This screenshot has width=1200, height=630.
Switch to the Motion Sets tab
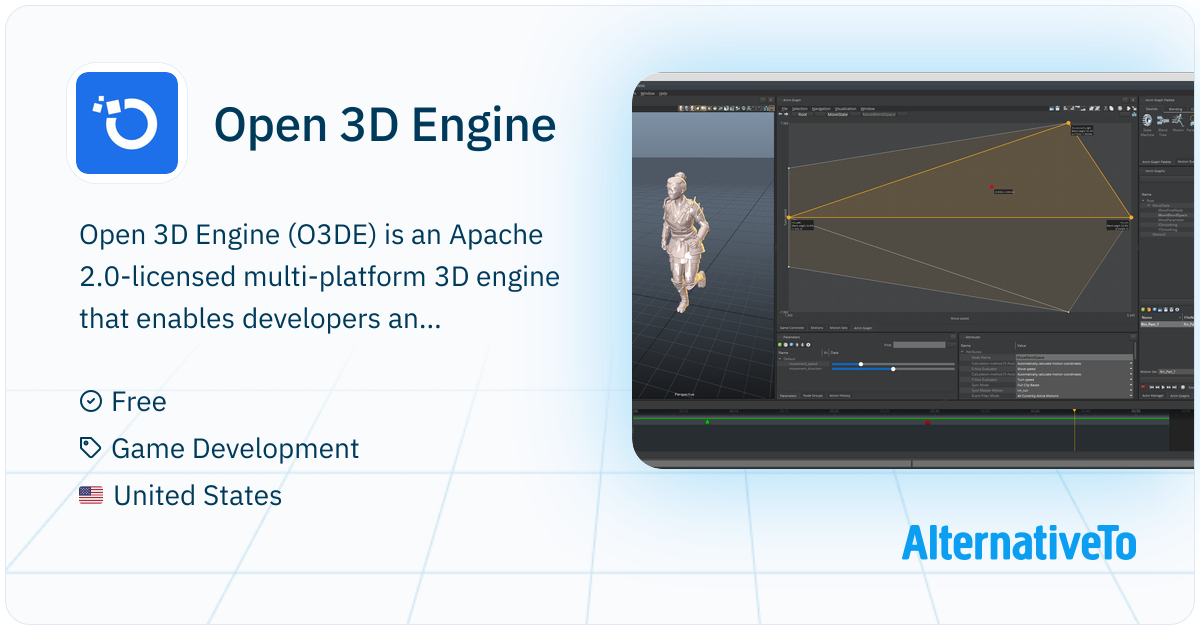(838, 327)
